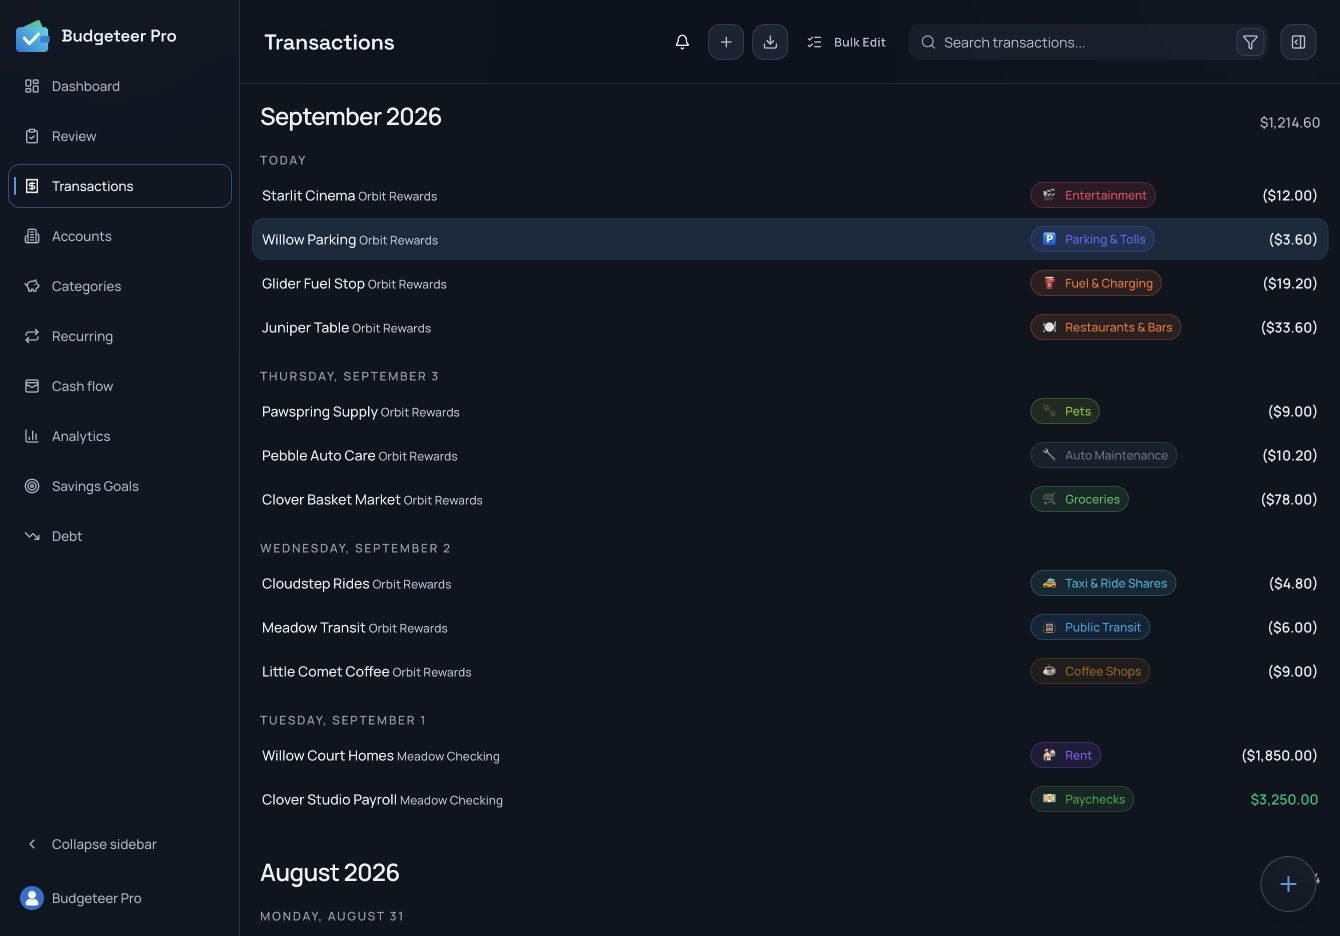
Task: Click the Budgeteer Pro logo icon
Action: tap(32, 36)
